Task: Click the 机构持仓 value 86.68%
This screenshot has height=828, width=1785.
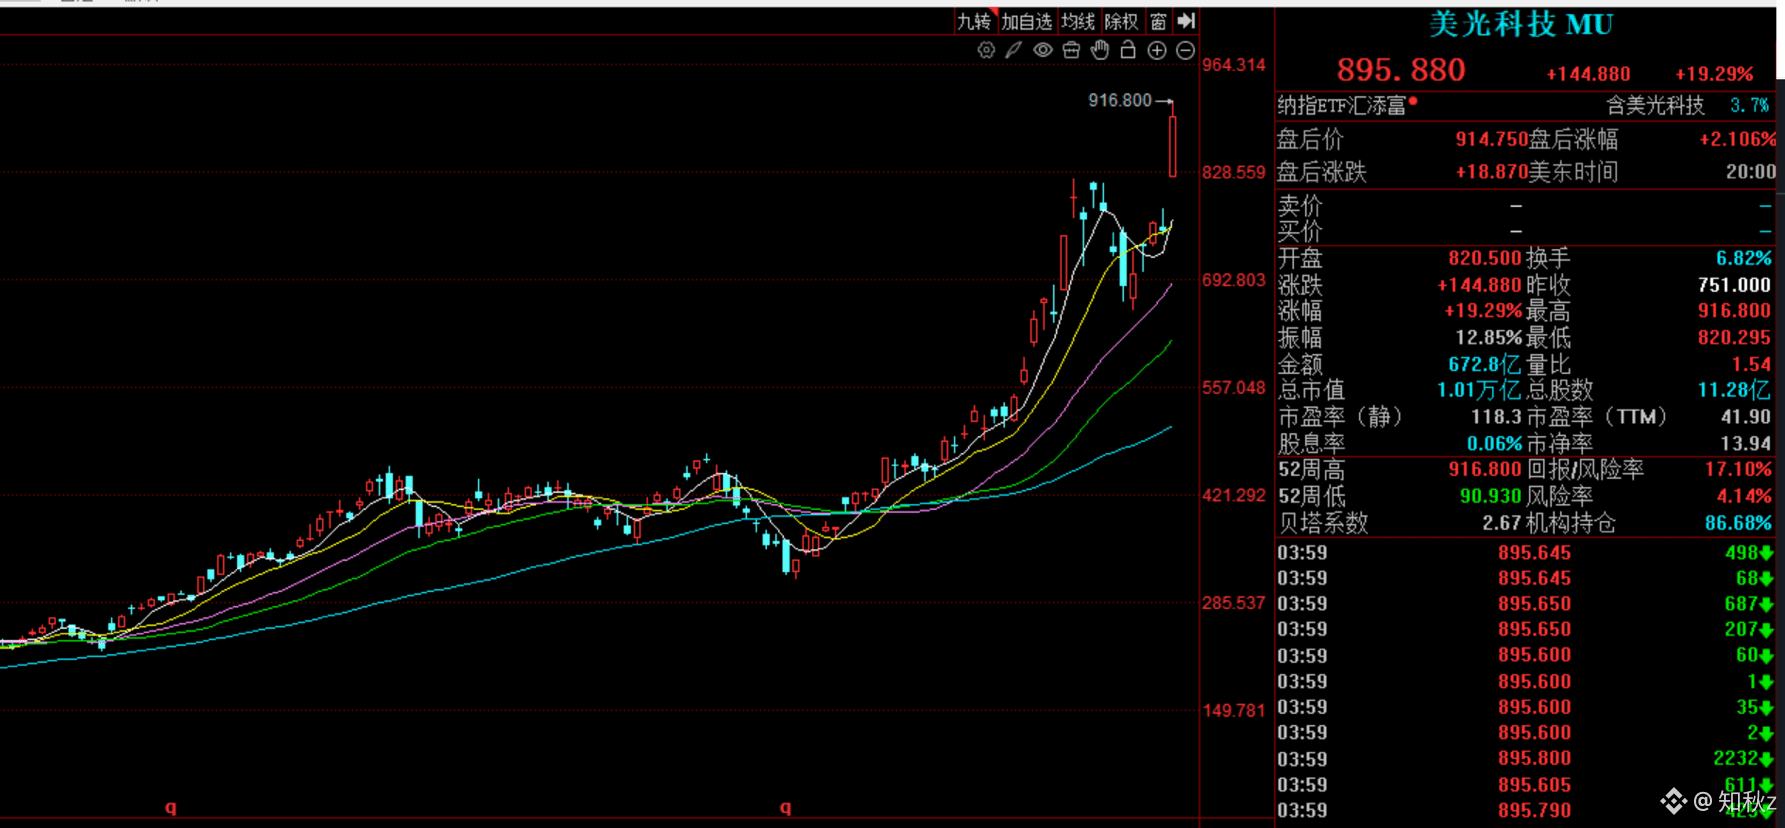Action: (x=1738, y=523)
